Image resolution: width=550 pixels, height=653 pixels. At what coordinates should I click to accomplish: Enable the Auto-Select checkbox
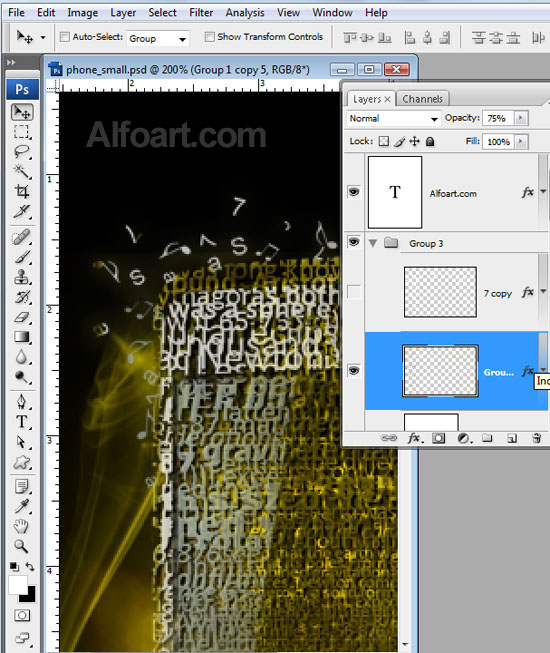tap(65, 37)
